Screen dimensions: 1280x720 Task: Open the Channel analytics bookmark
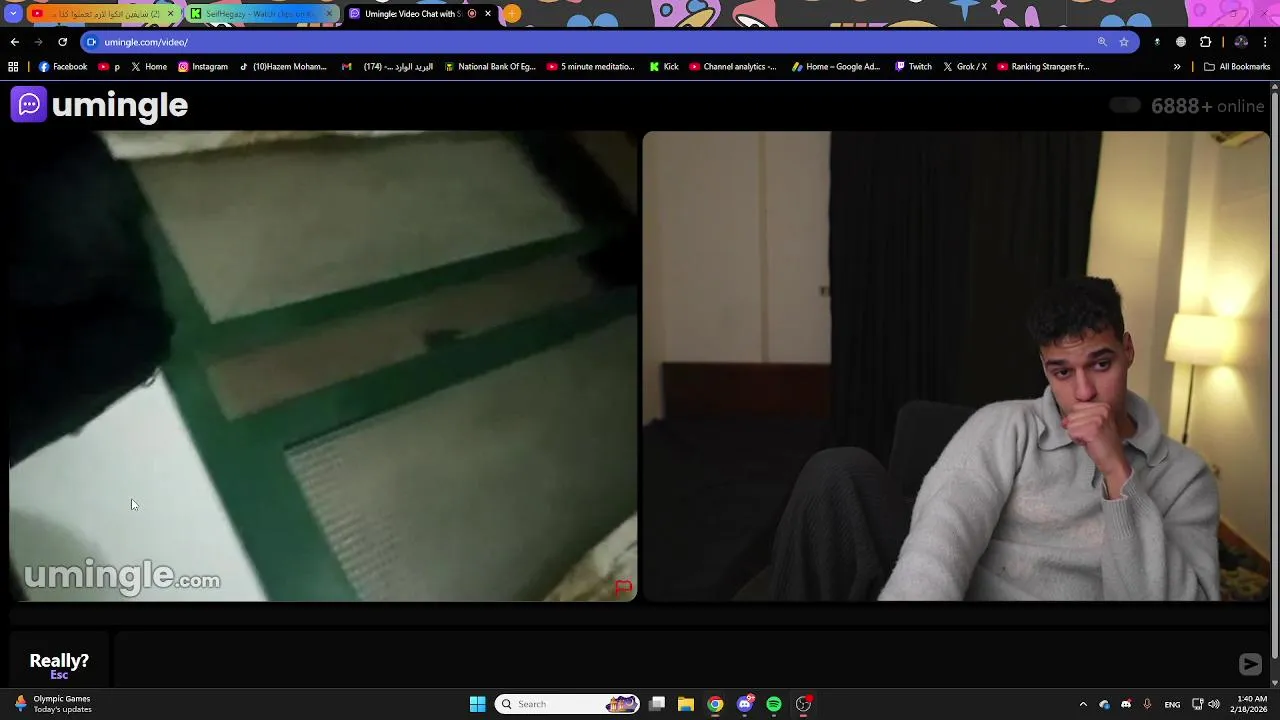pos(733,67)
